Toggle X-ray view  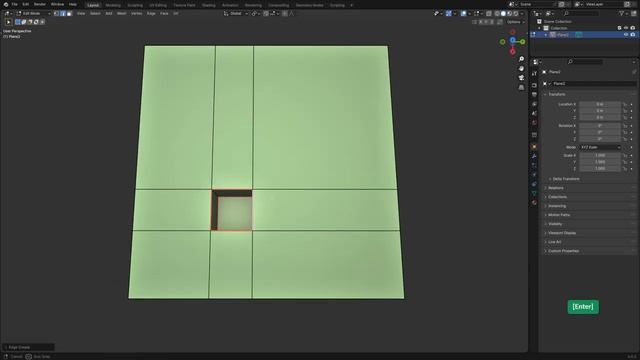(x=489, y=13)
